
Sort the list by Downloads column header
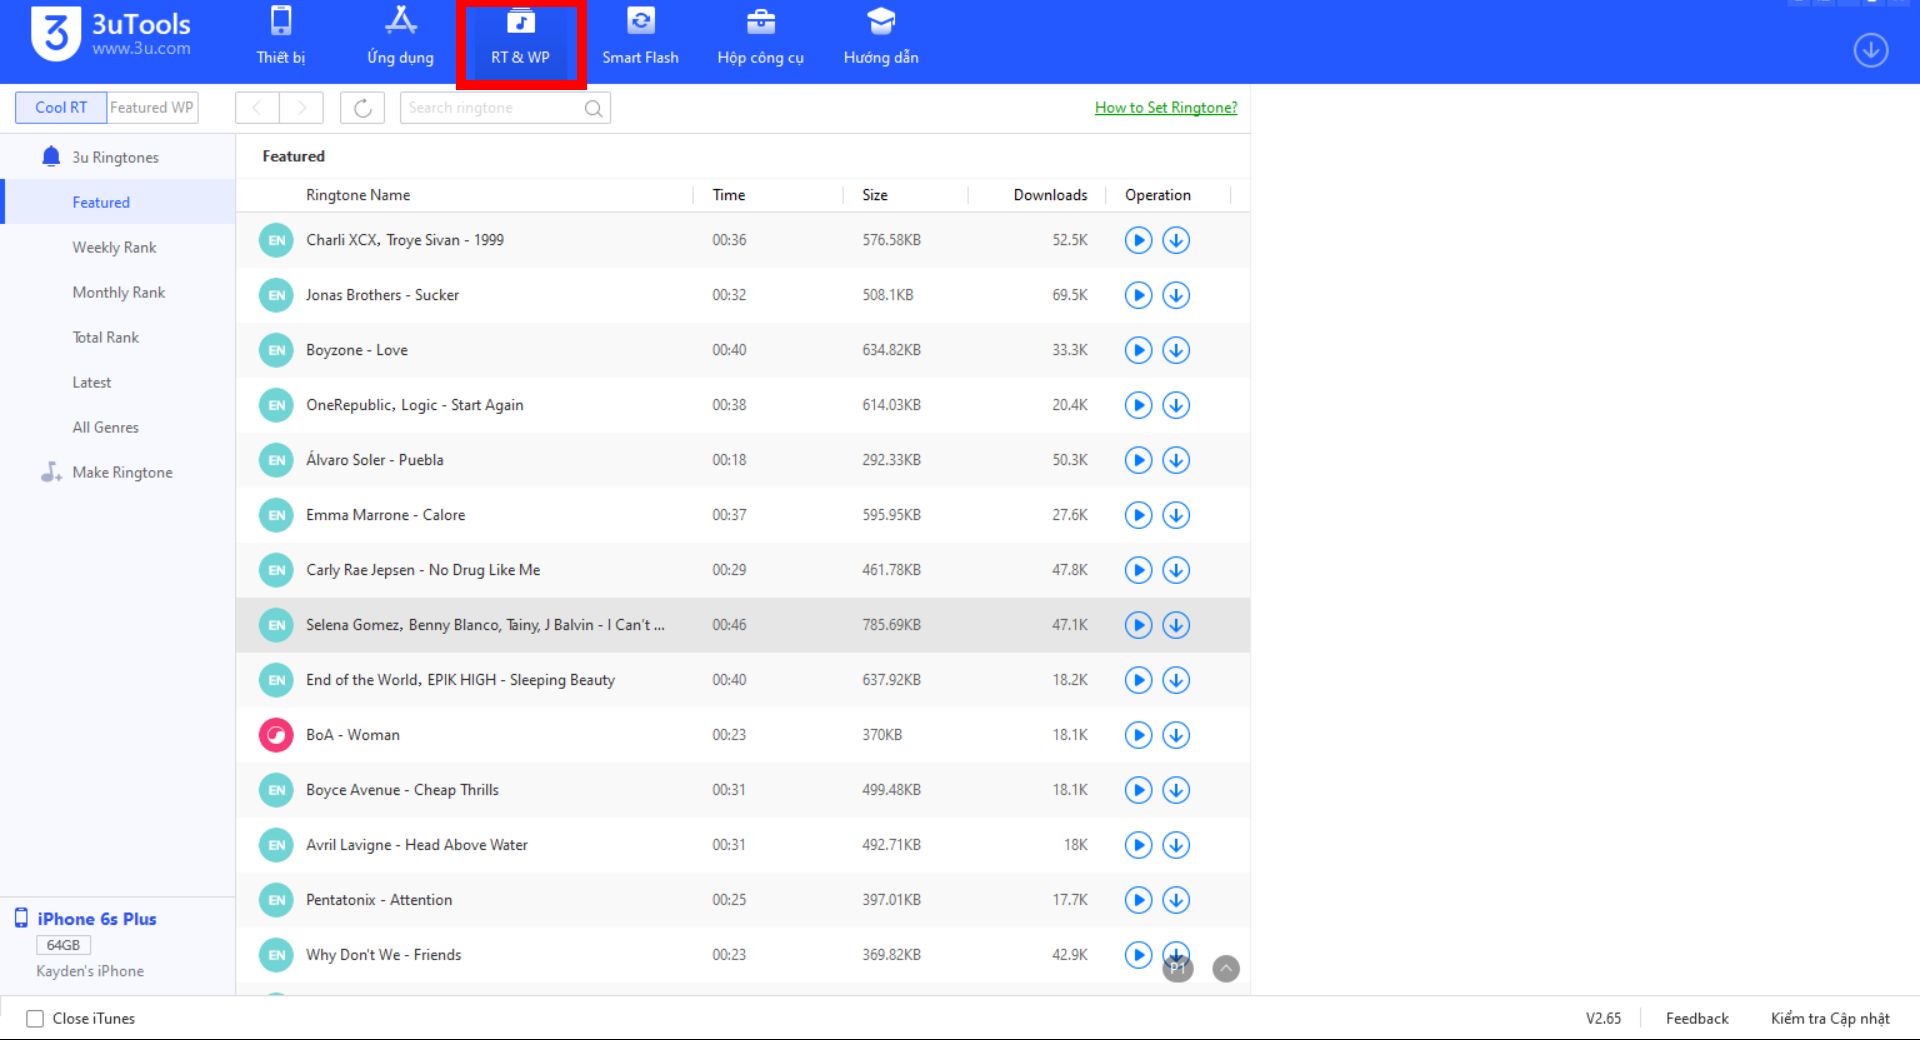[1049, 195]
